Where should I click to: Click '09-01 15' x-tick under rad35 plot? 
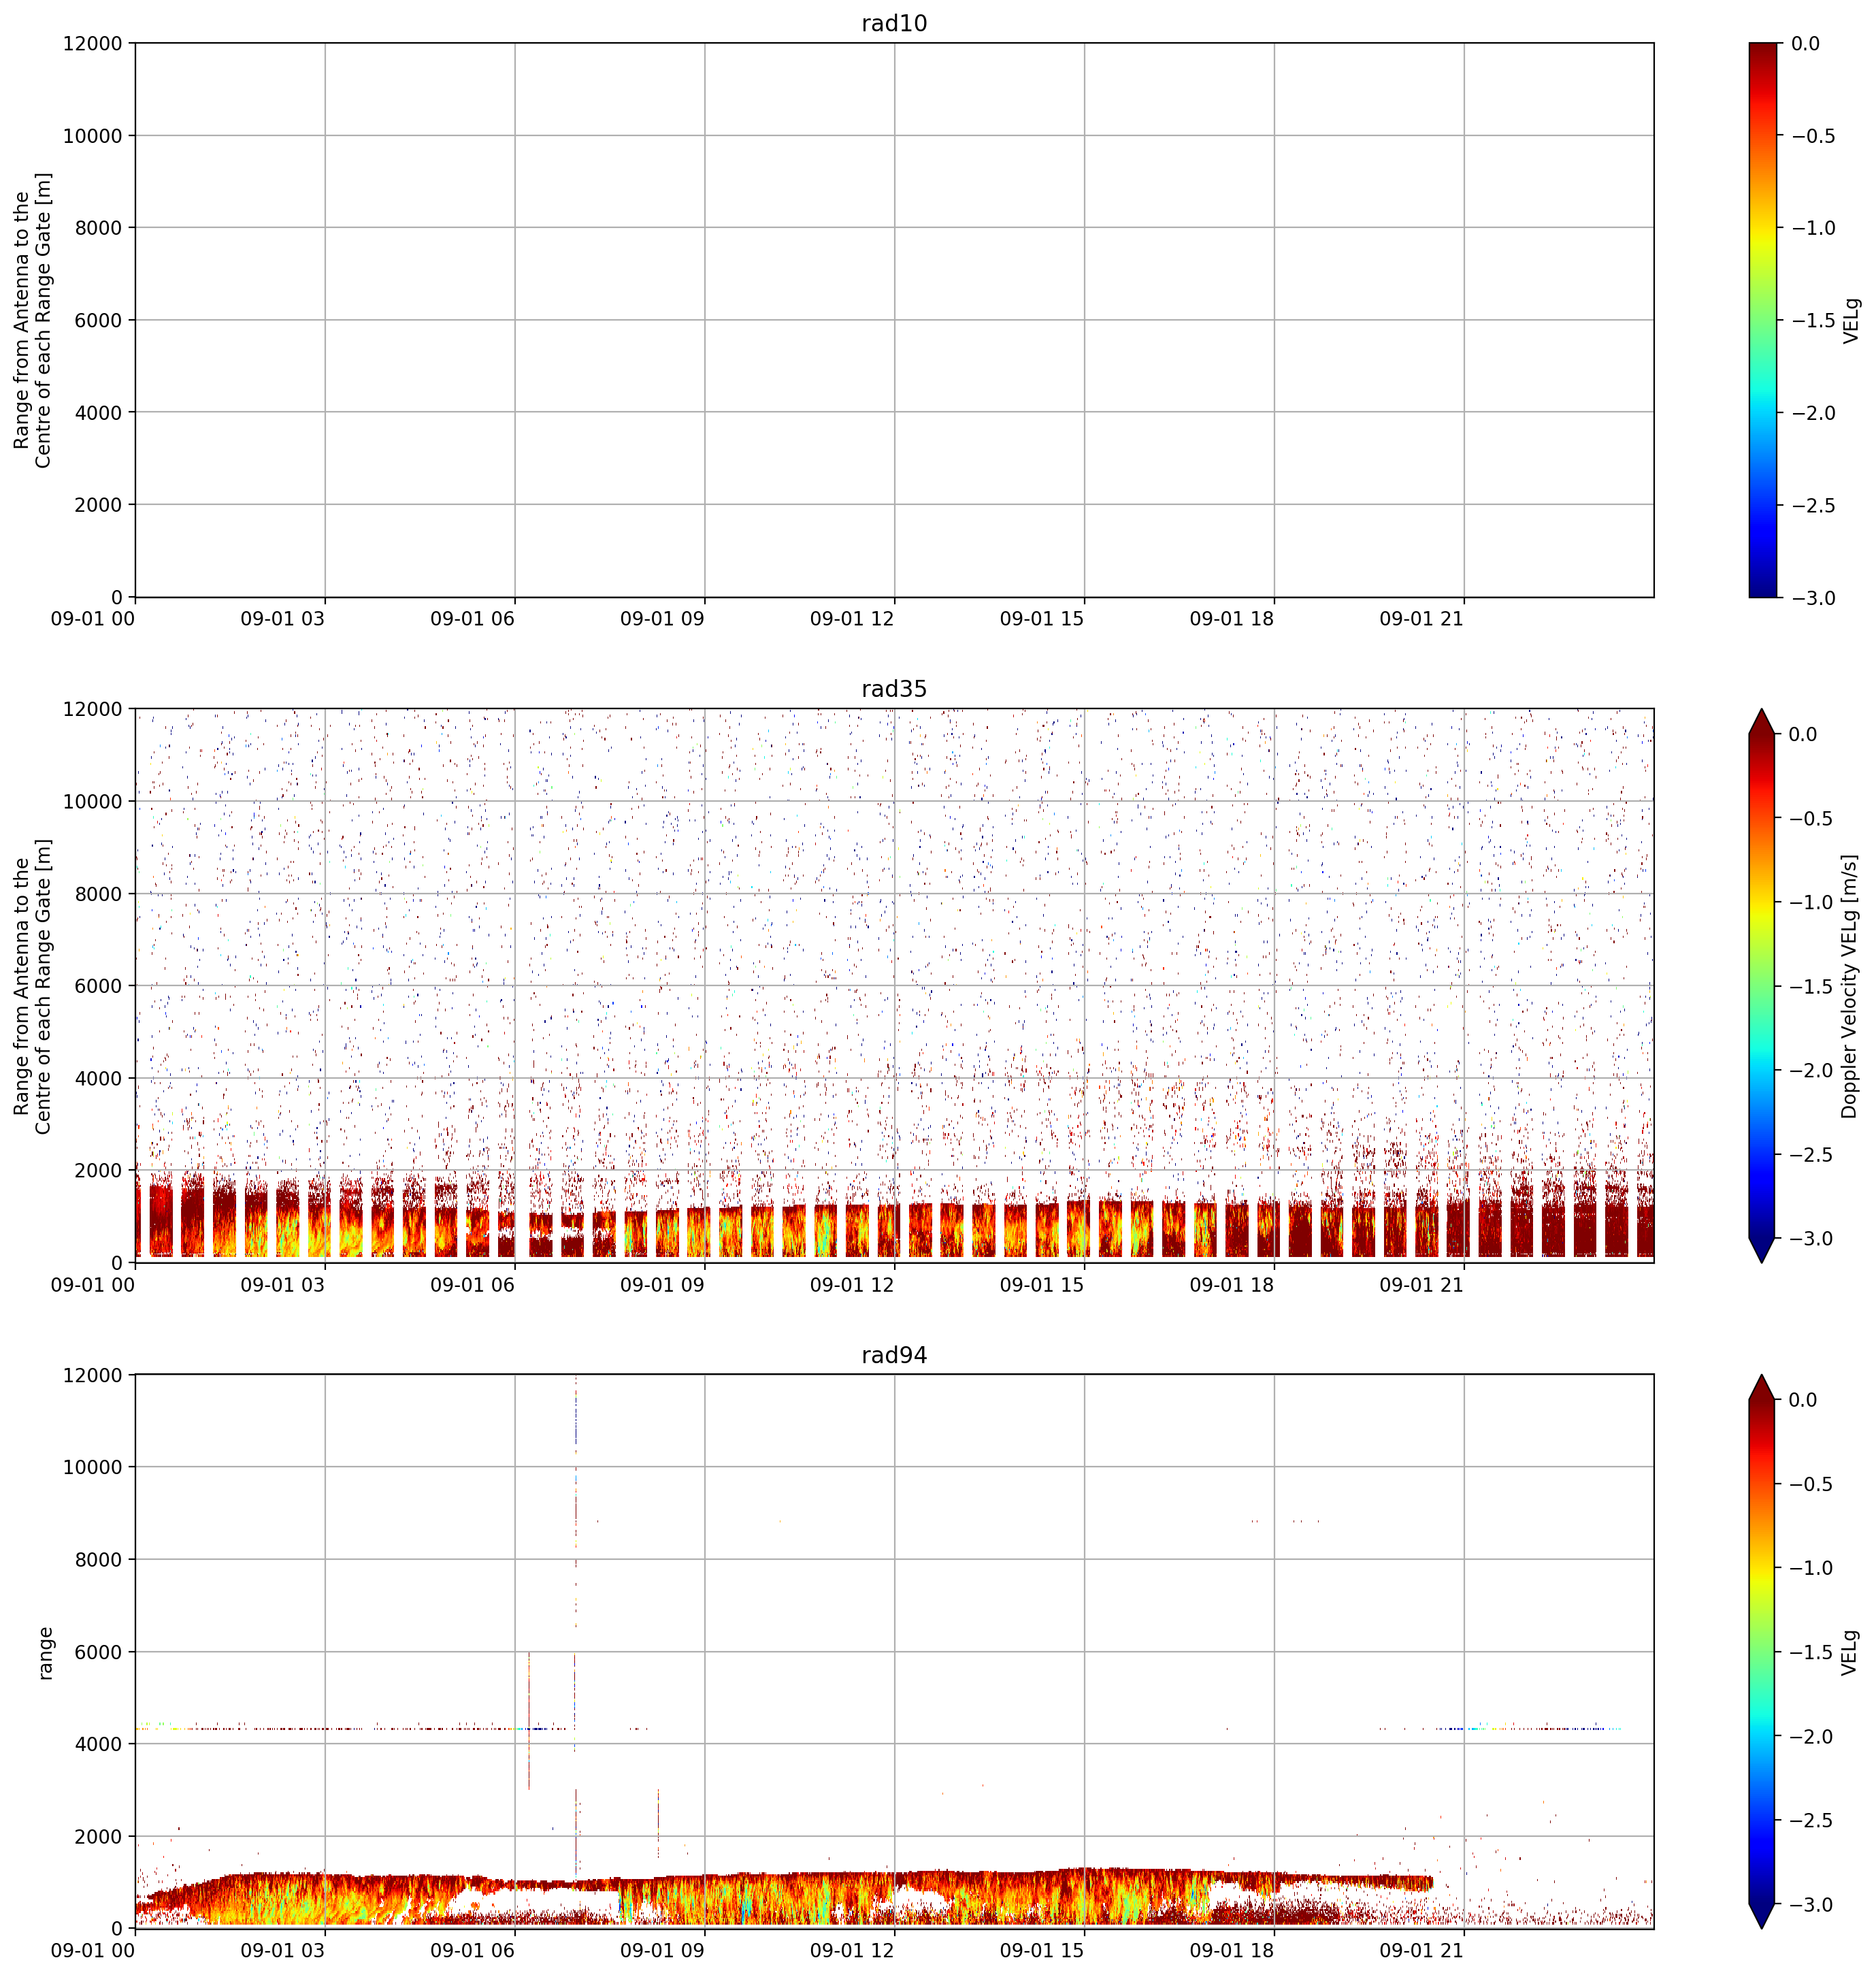click(1042, 1285)
